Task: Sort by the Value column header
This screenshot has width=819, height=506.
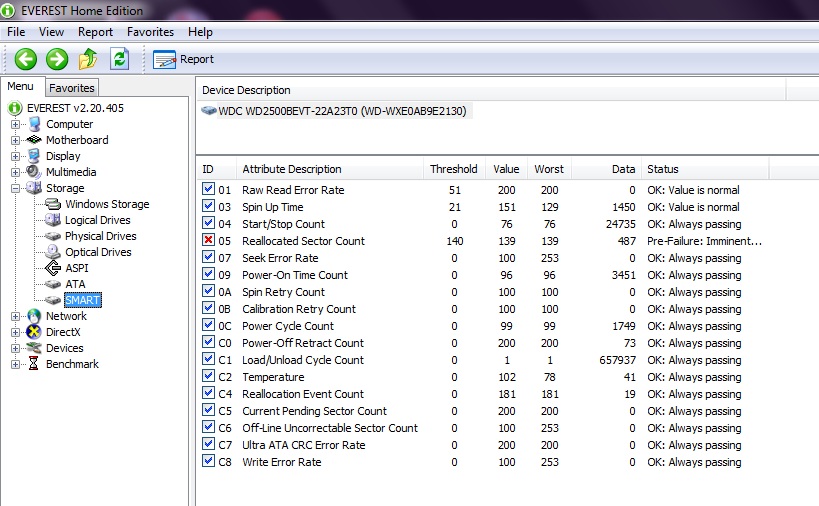Action: [506, 169]
